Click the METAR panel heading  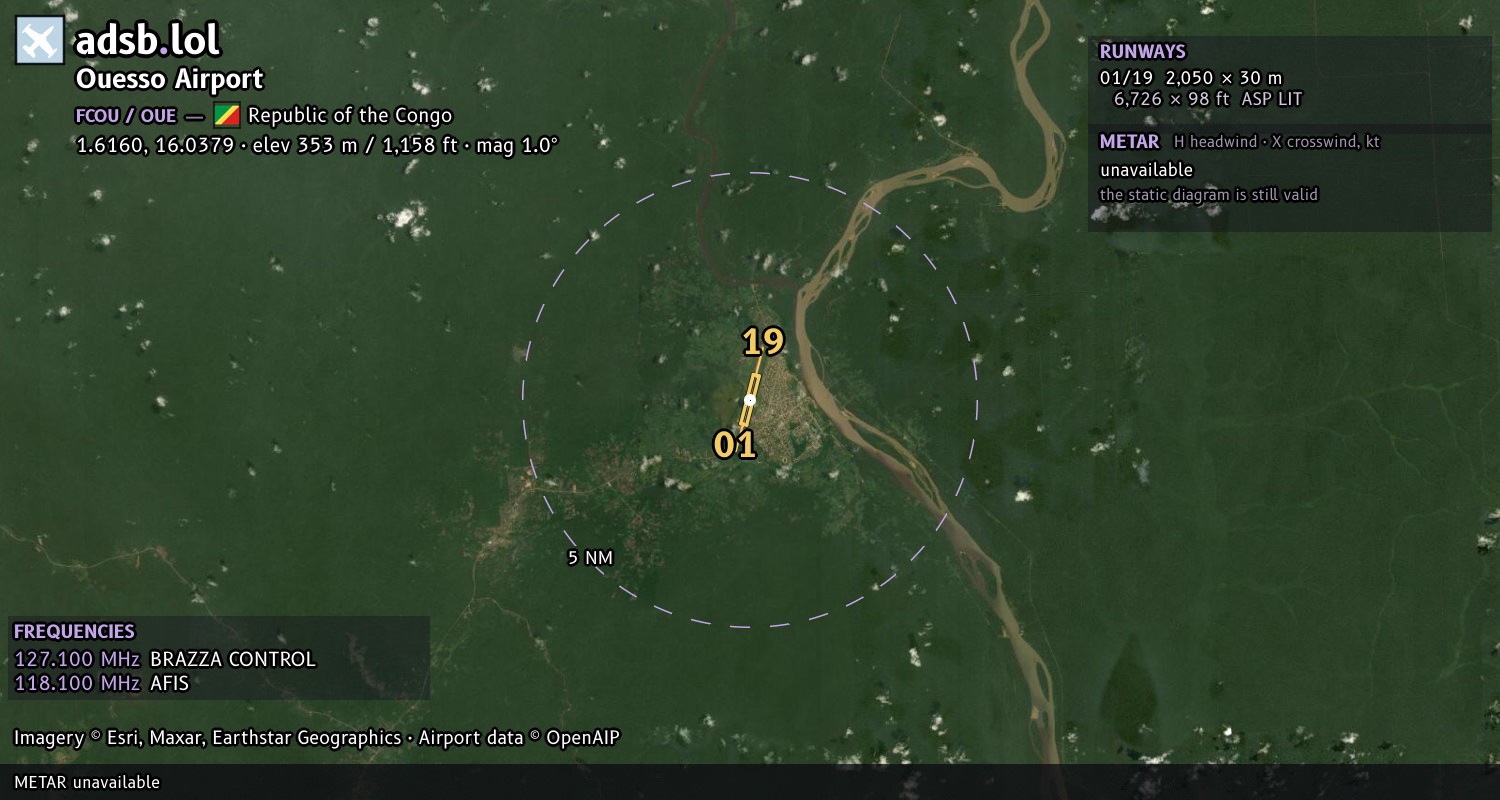click(1129, 142)
